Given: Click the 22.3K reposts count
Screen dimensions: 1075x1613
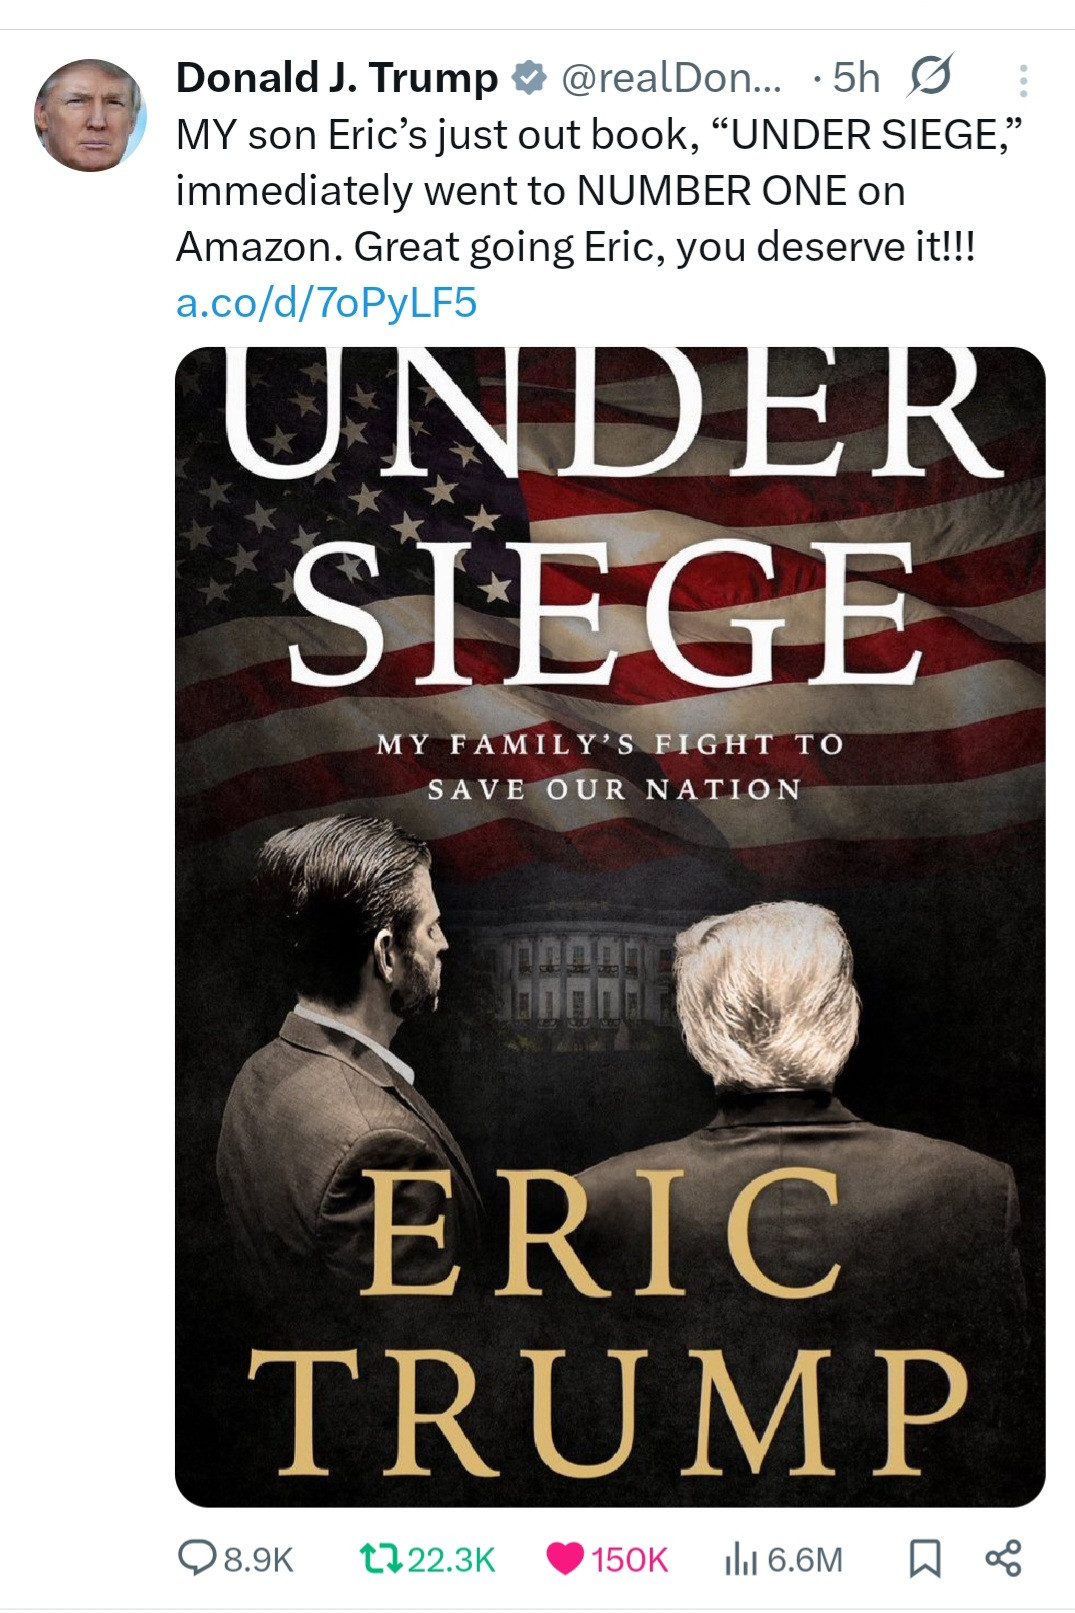Looking at the screenshot, I should point(452,1559).
